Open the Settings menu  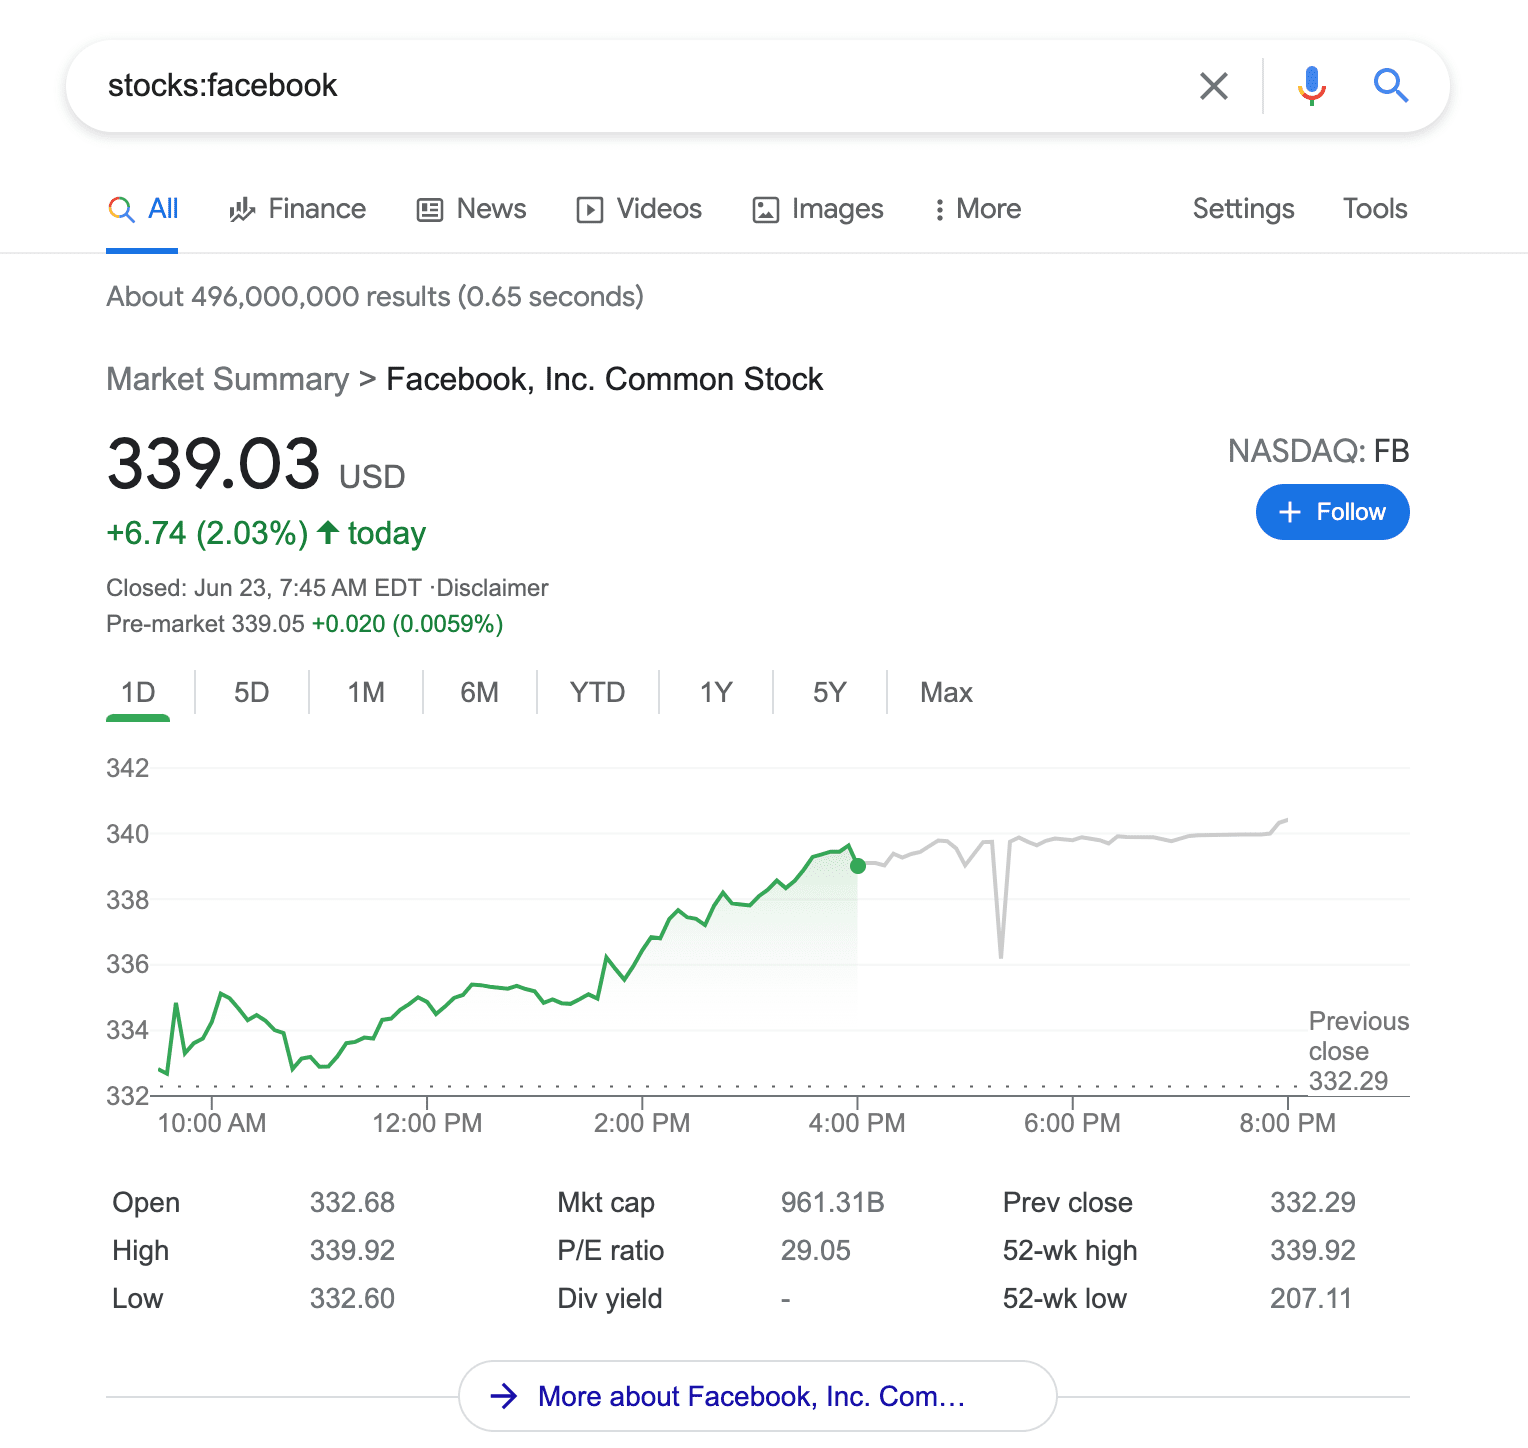(x=1243, y=209)
